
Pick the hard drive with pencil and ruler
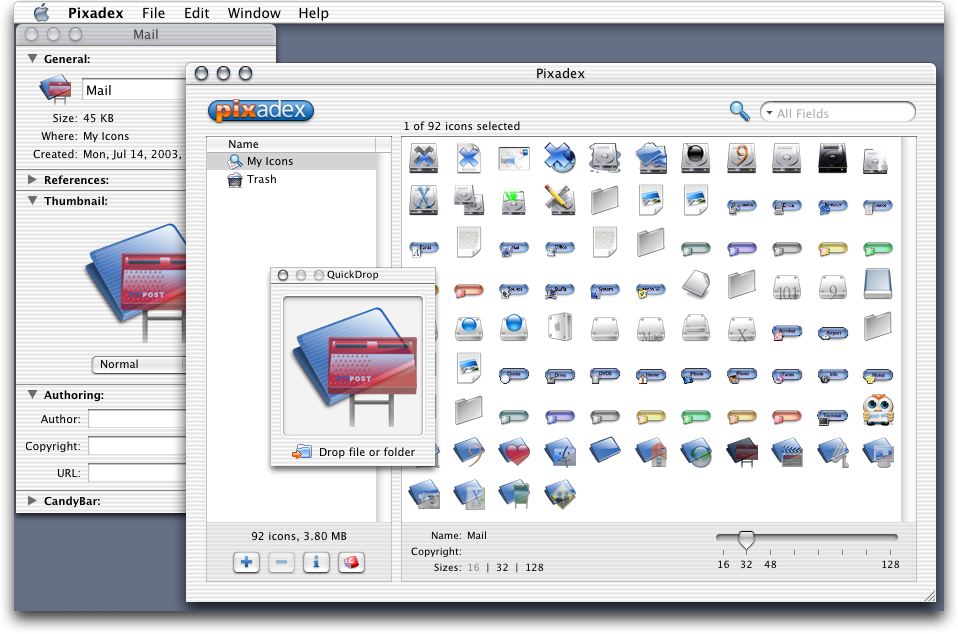[560, 200]
